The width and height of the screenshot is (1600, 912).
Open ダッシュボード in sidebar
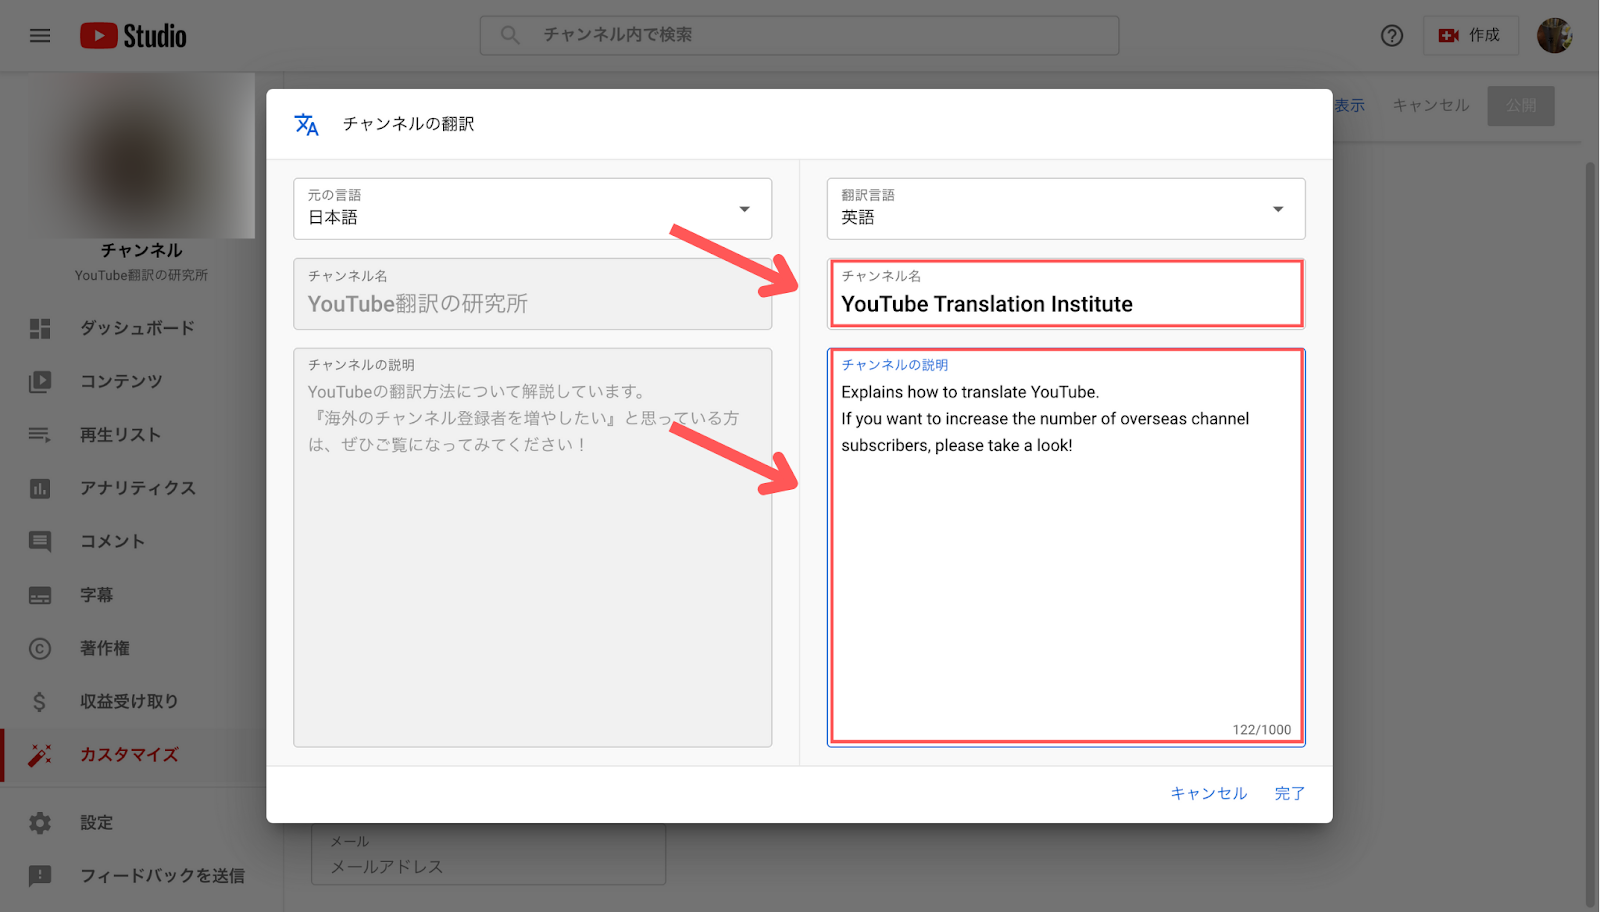tap(137, 328)
